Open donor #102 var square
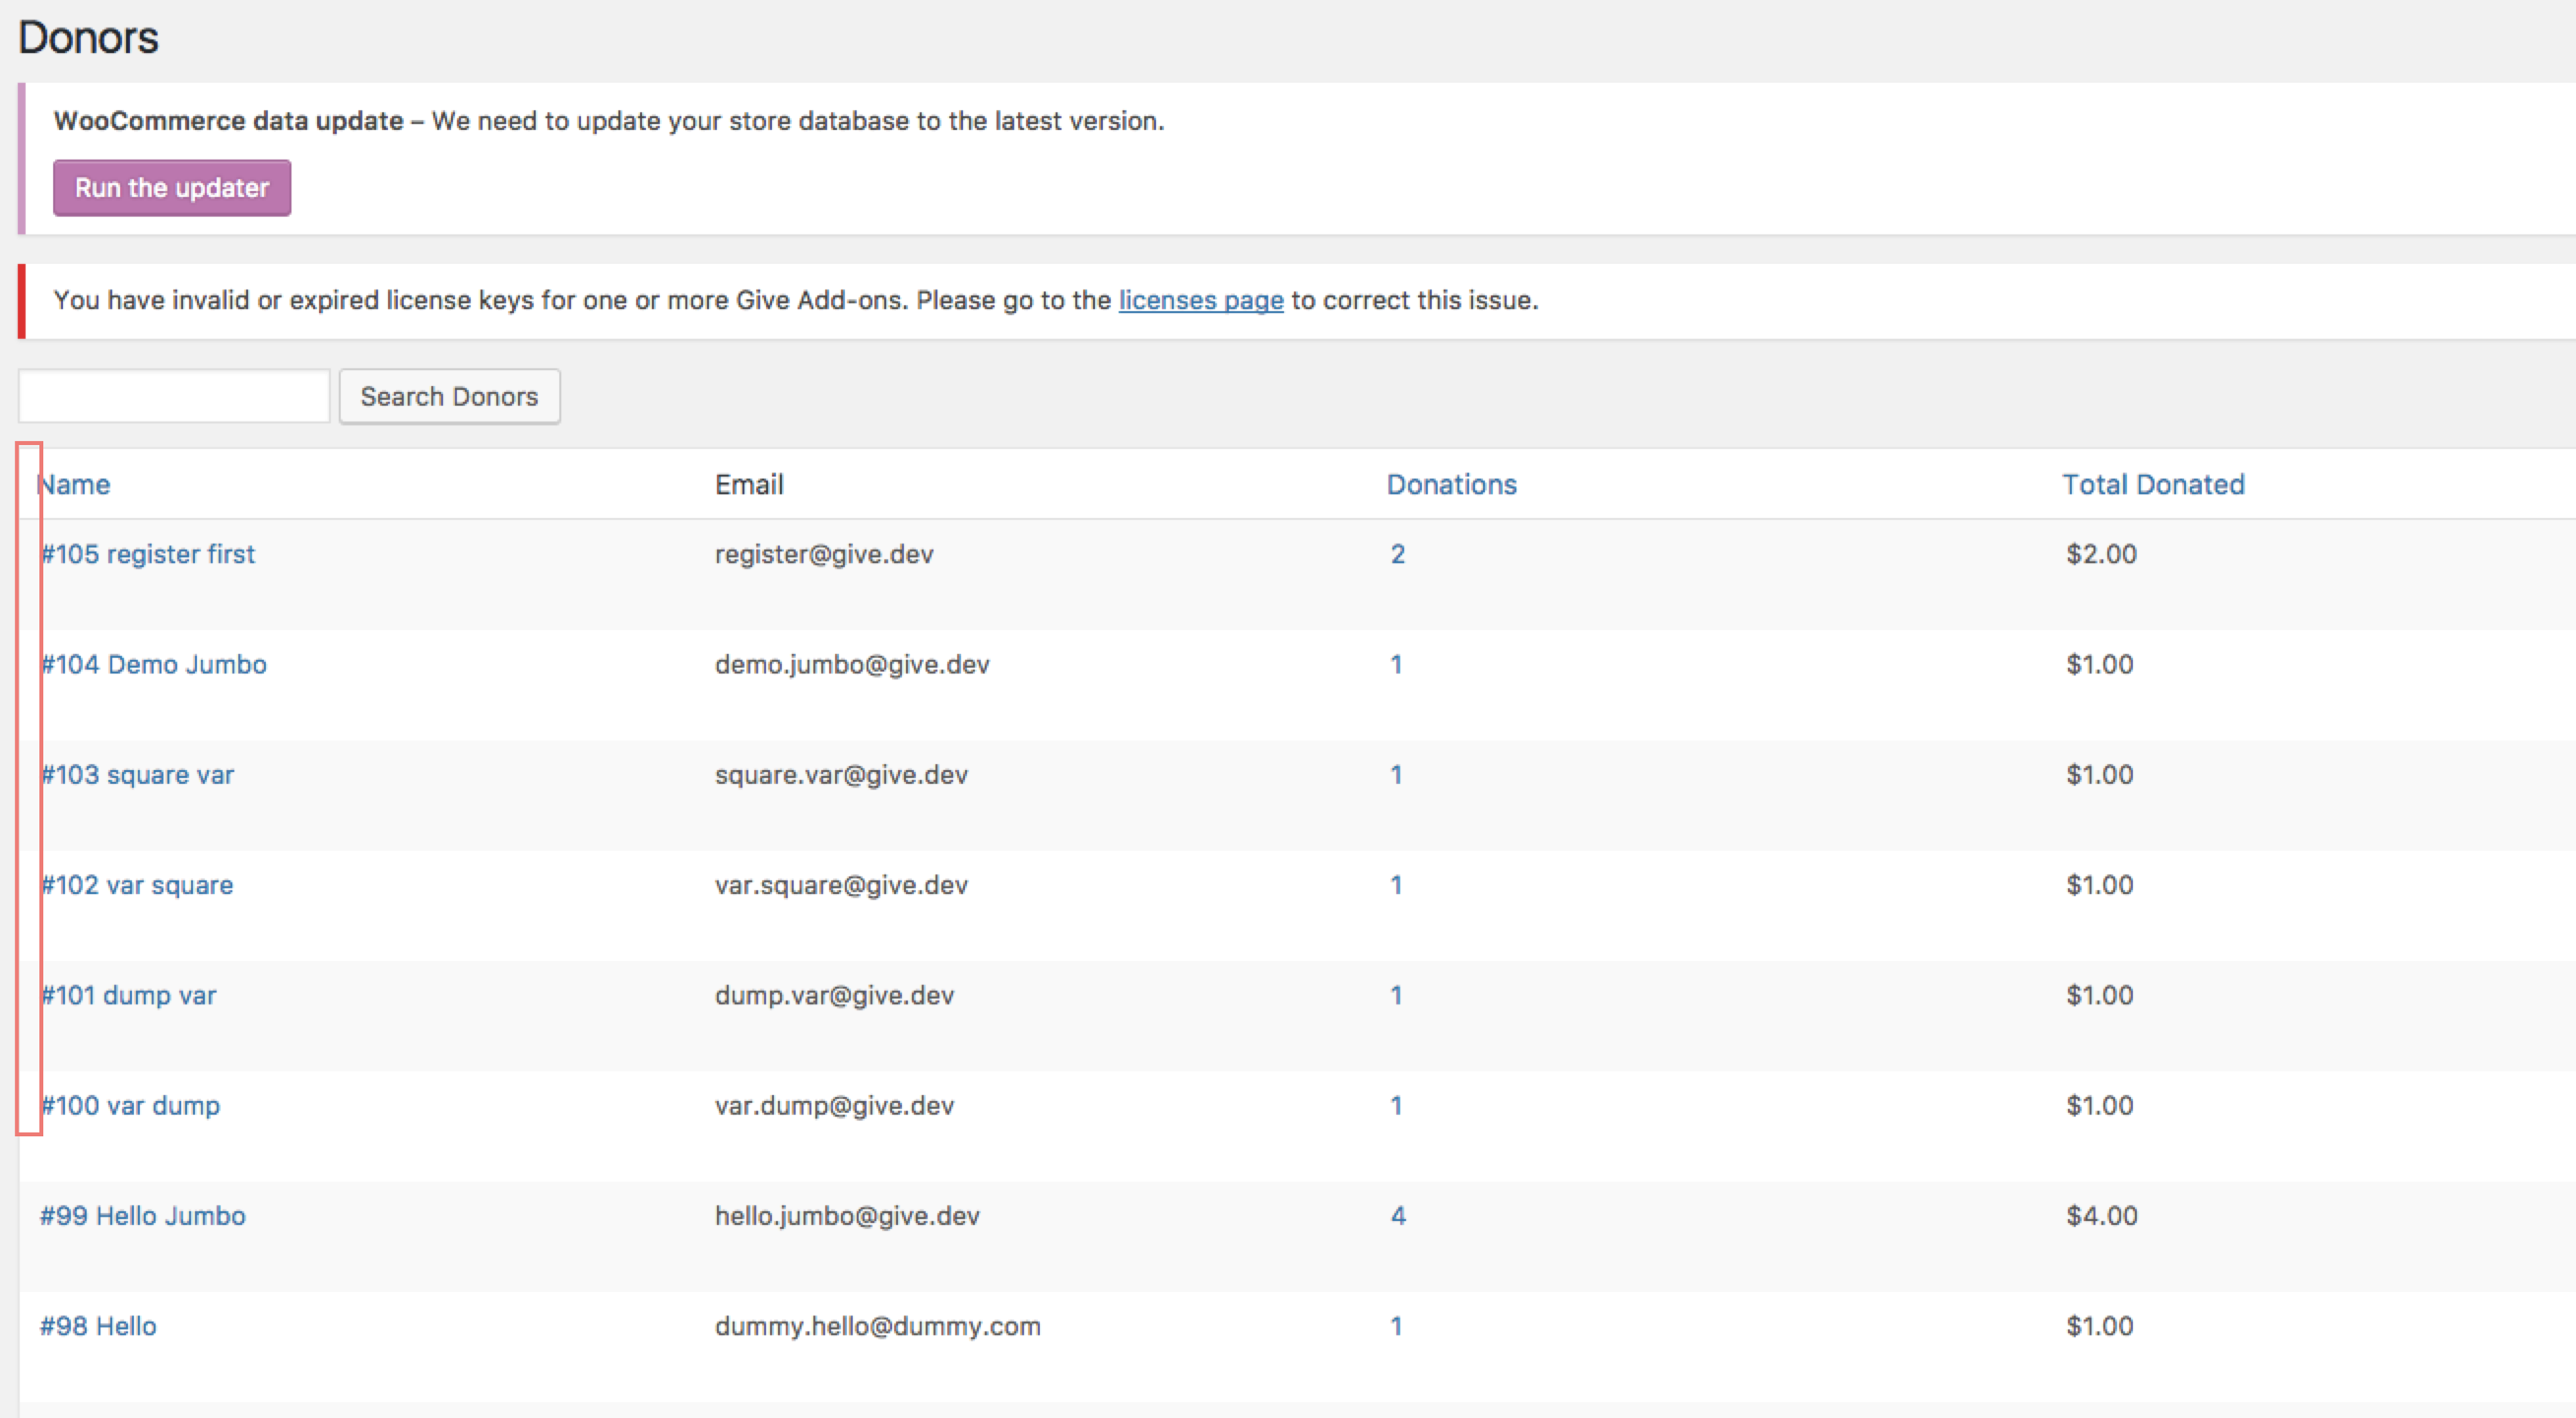This screenshot has height=1418, width=2576. 136,884
